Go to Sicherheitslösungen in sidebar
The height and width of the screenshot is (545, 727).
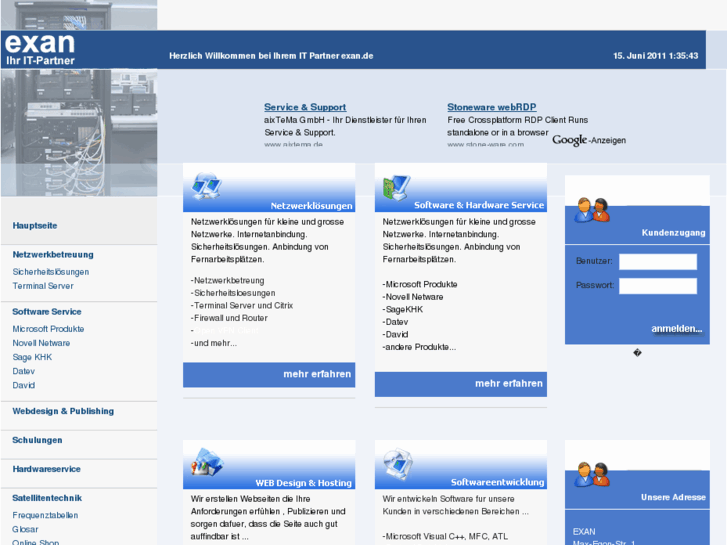(51, 272)
